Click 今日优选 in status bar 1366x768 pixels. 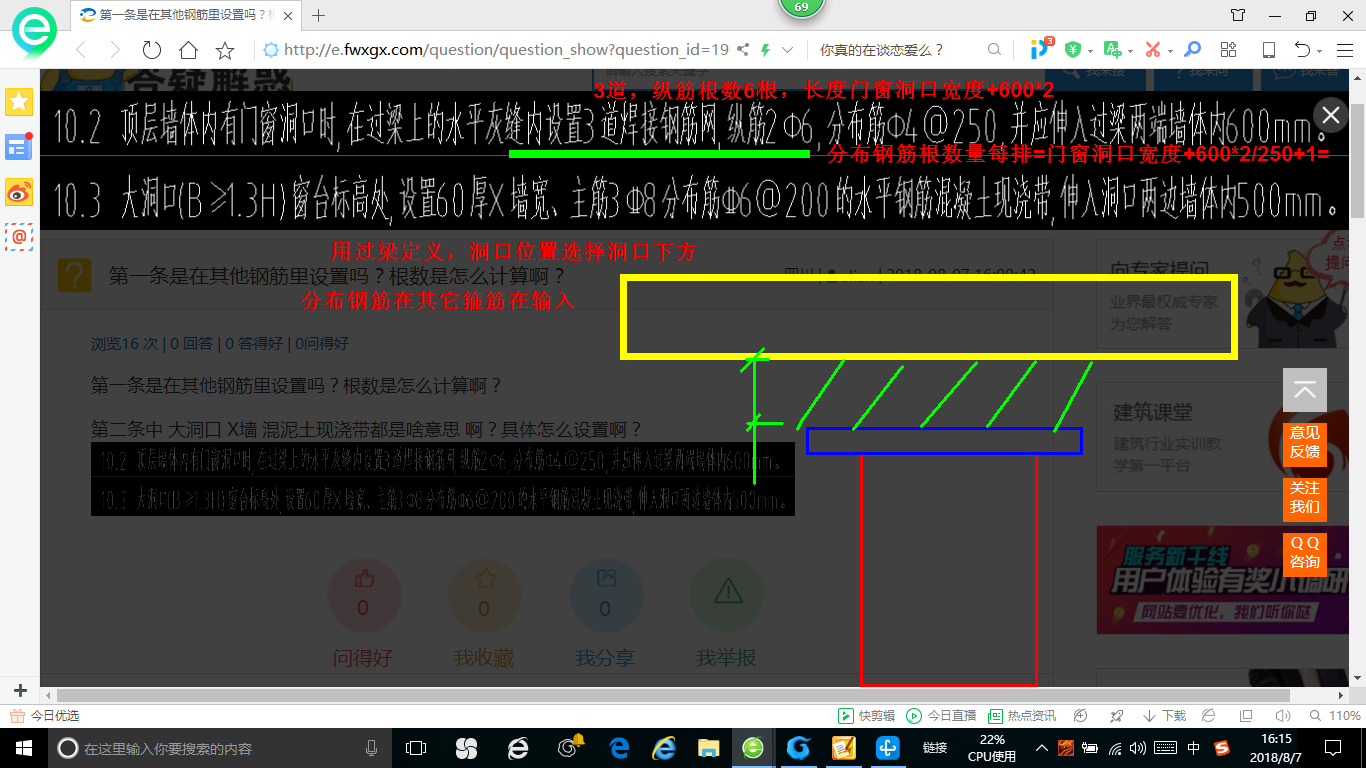(x=44, y=716)
